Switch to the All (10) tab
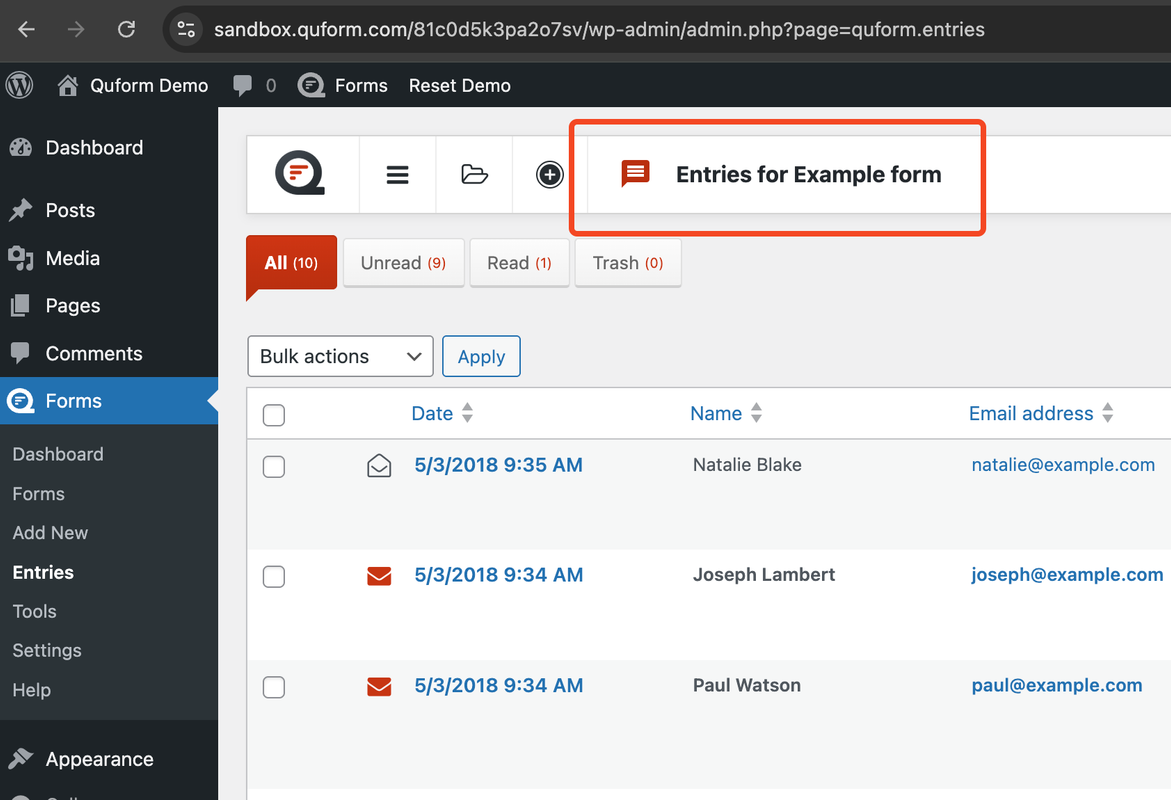The image size is (1171, 800). click(x=291, y=262)
